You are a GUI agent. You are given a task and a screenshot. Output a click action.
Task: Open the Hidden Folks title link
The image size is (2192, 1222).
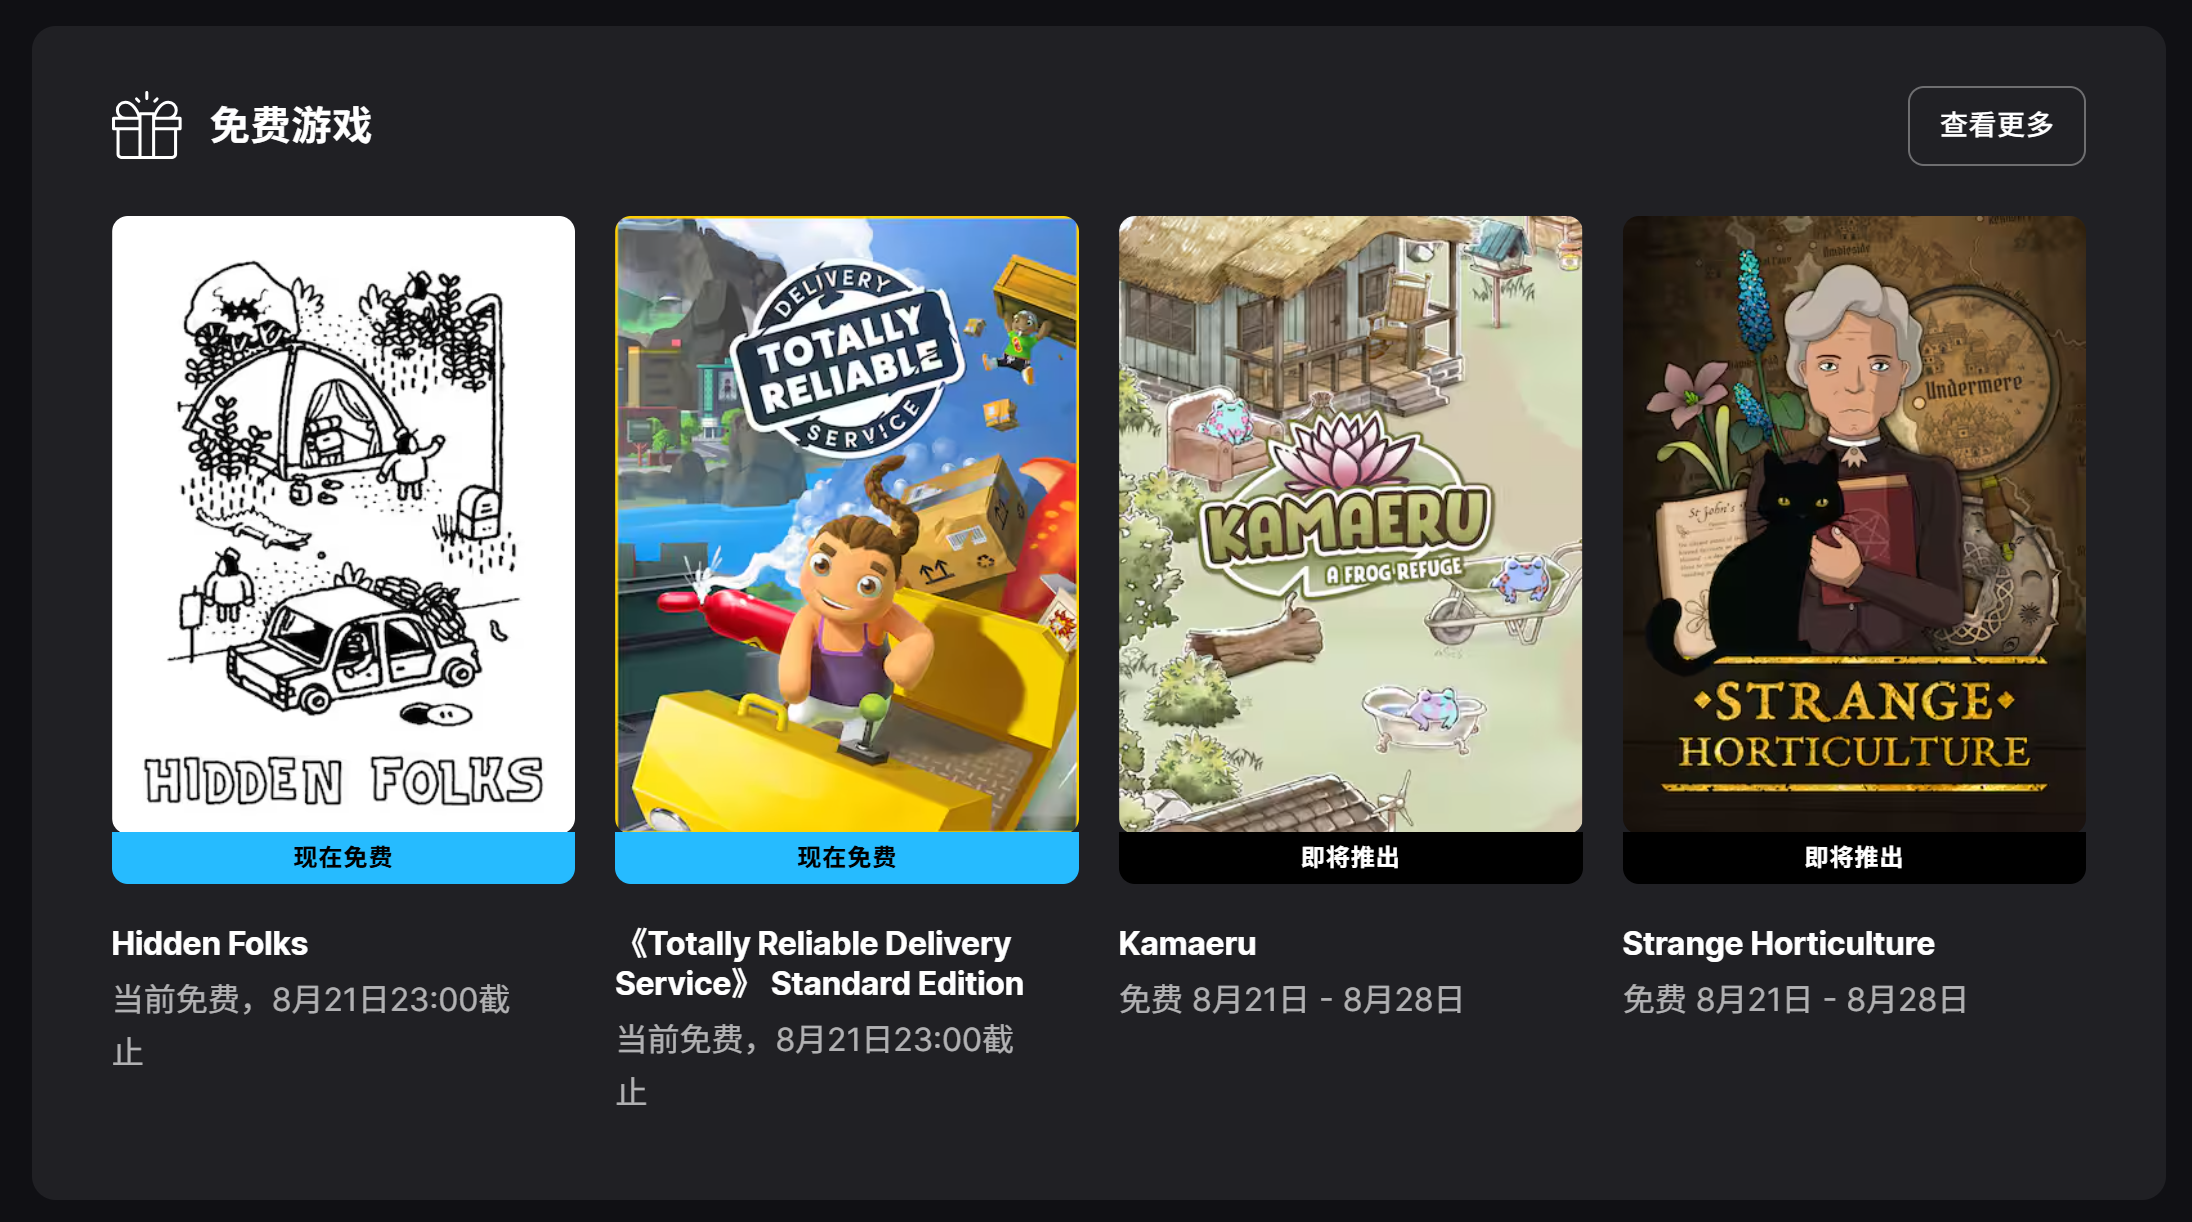[x=210, y=943]
